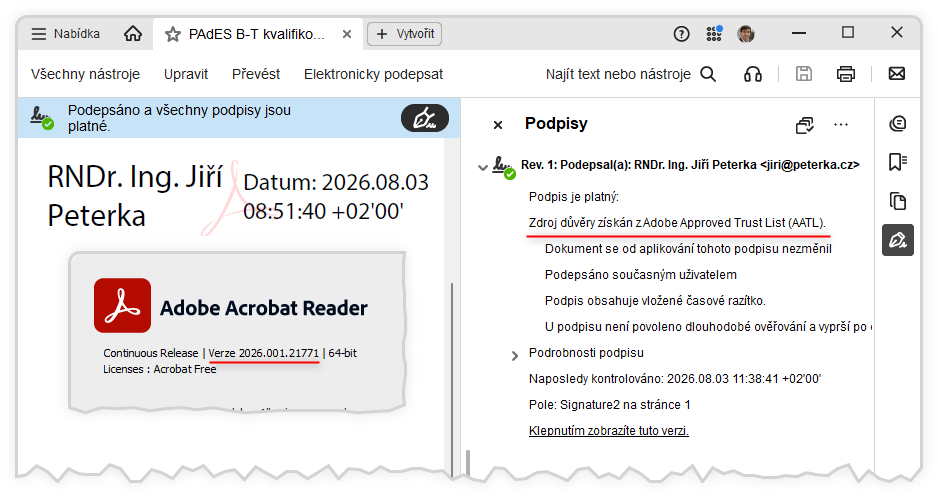Image resolution: width=938 pixels, height=498 pixels.
Task: Click the 'Podpis je platný:' line
Action: click(574, 197)
